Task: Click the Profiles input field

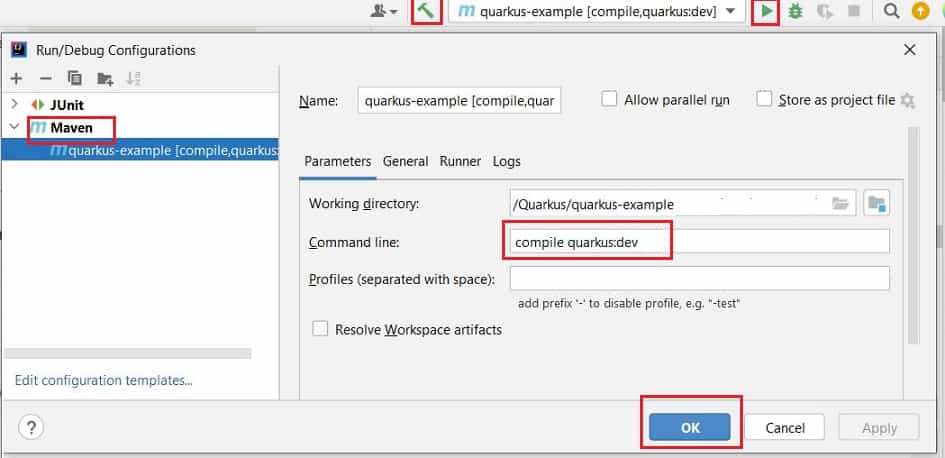Action: point(699,279)
